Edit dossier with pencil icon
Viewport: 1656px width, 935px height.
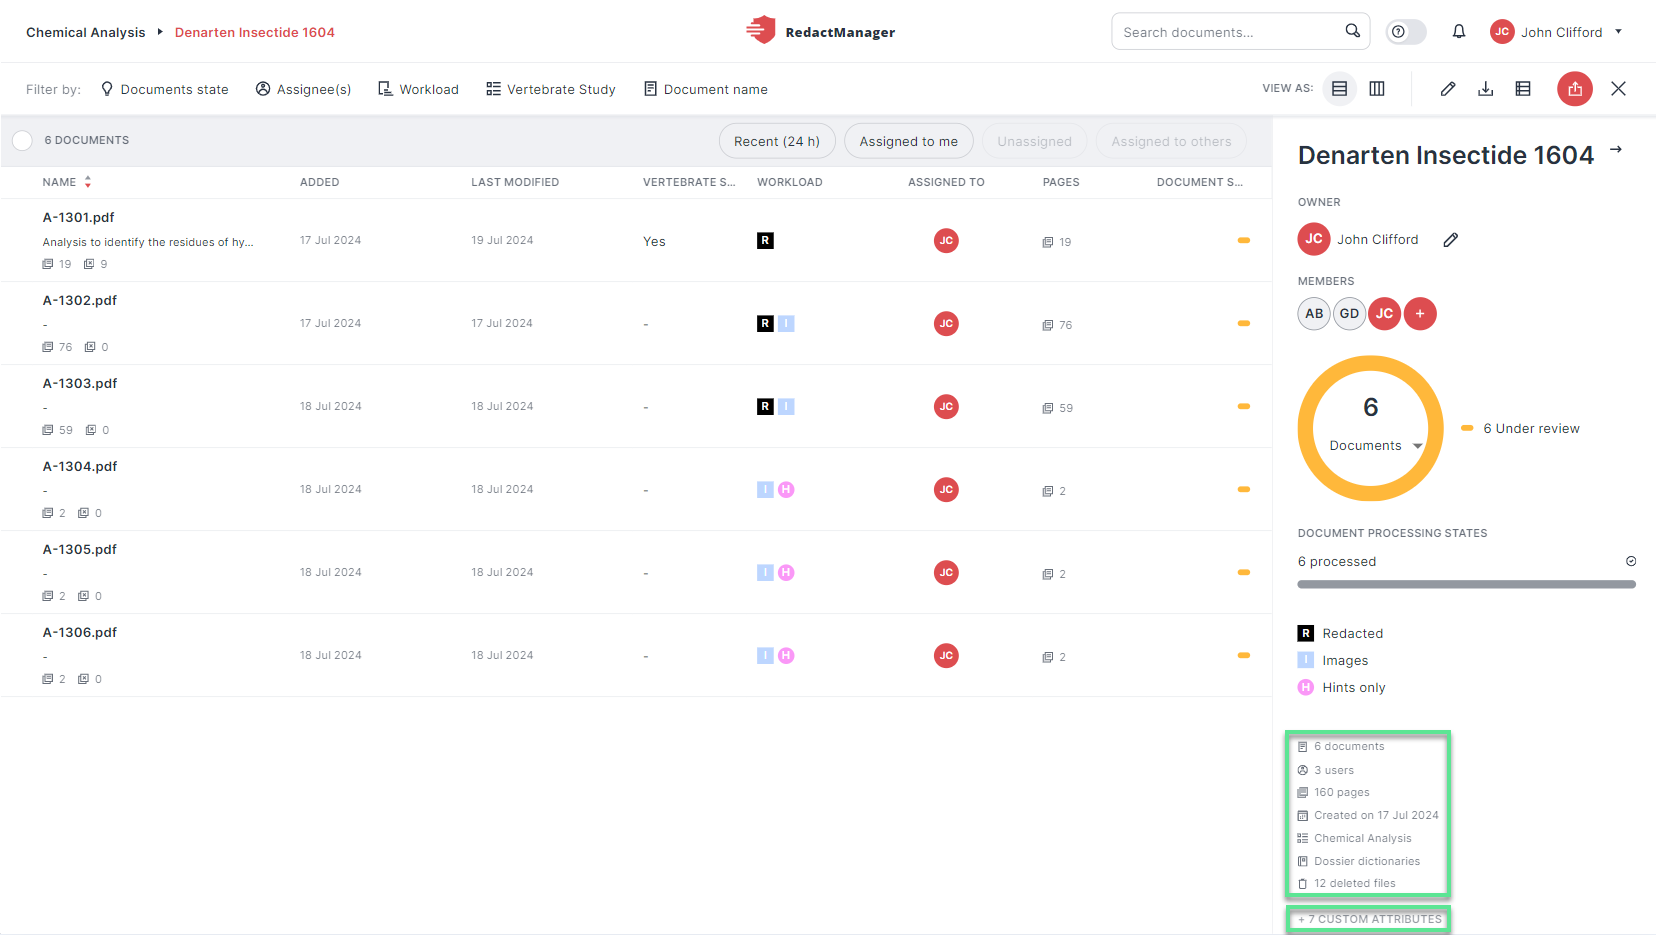click(x=1448, y=89)
